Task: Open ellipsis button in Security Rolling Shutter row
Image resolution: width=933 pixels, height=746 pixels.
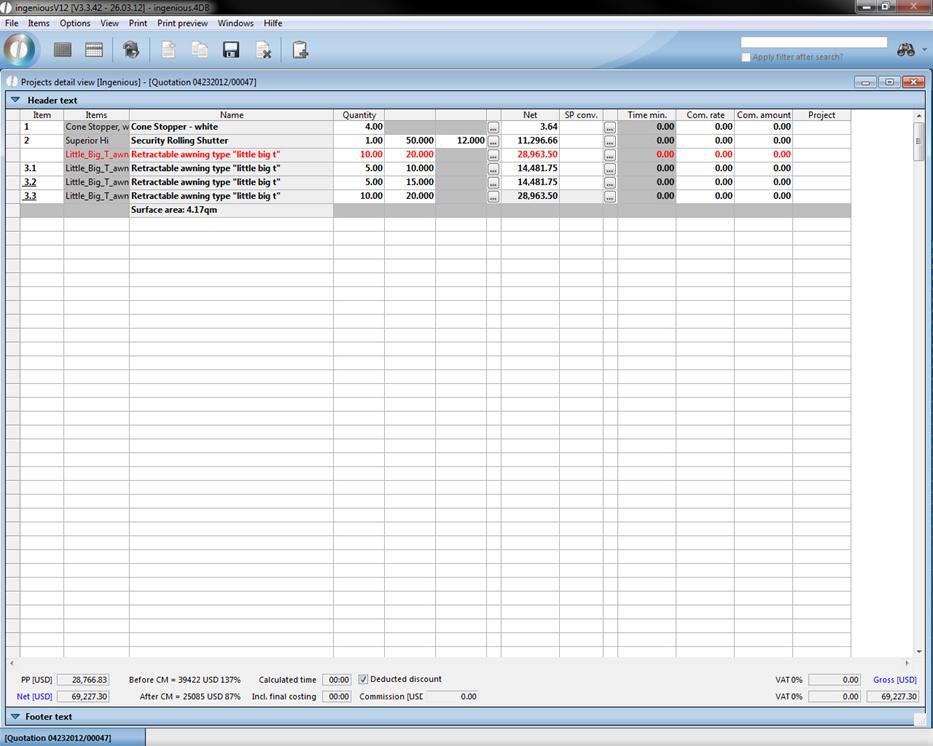Action: 493,141
